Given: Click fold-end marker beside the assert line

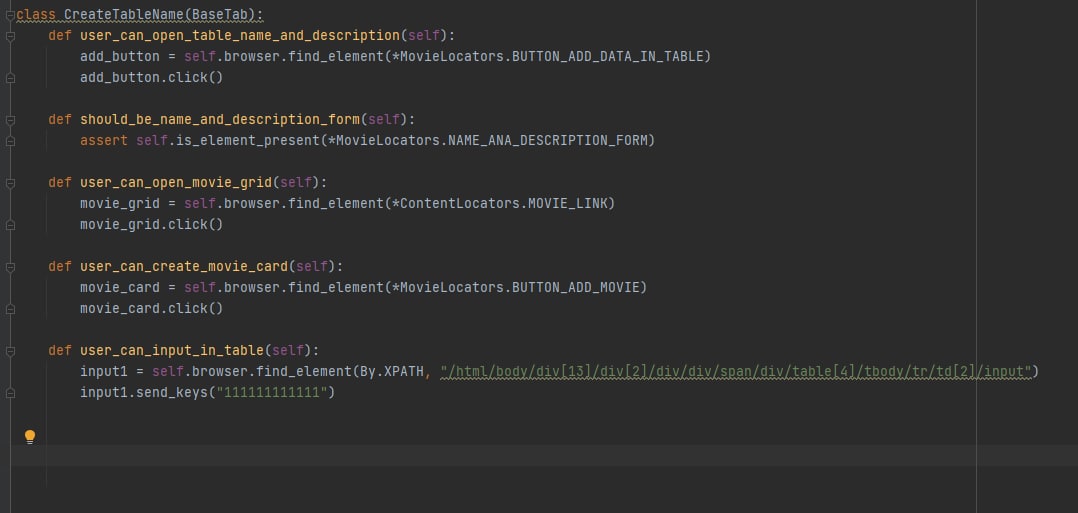Looking at the screenshot, I should pos(10,141).
